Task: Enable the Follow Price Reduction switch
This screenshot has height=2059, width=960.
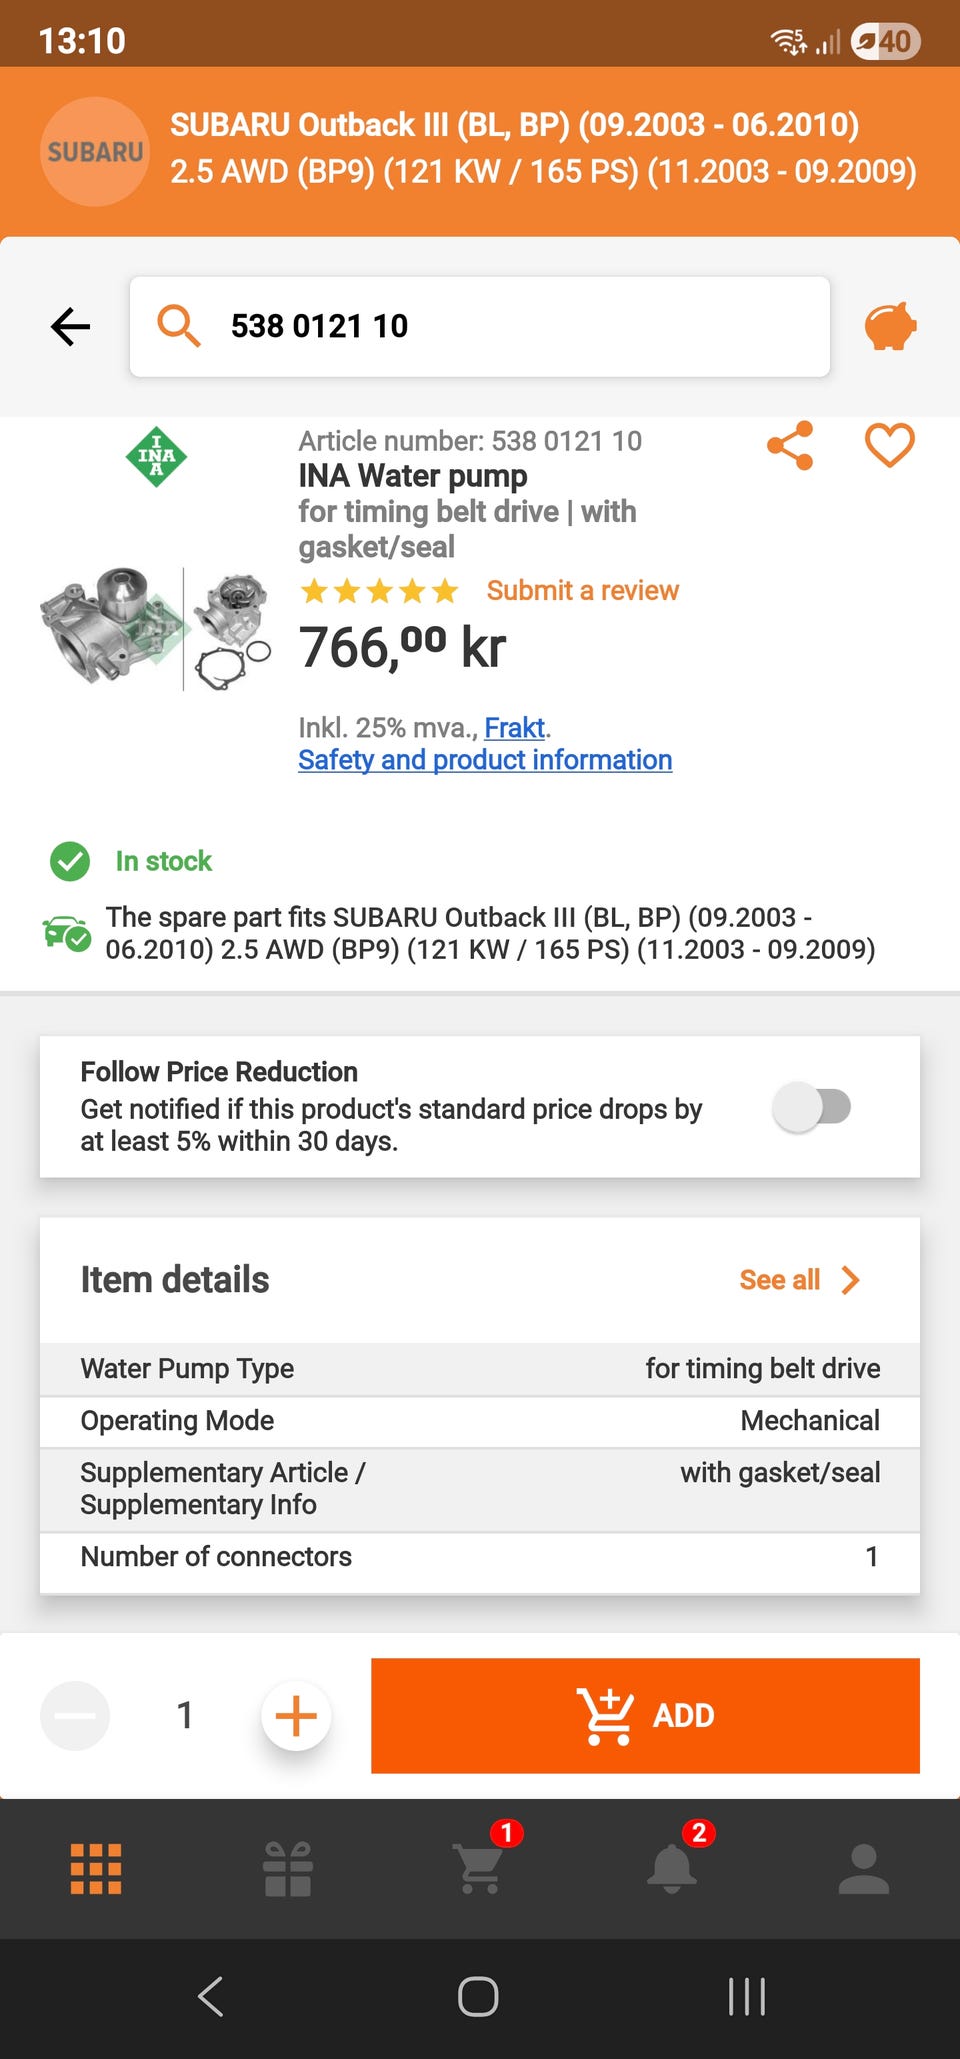Action: pos(812,1107)
